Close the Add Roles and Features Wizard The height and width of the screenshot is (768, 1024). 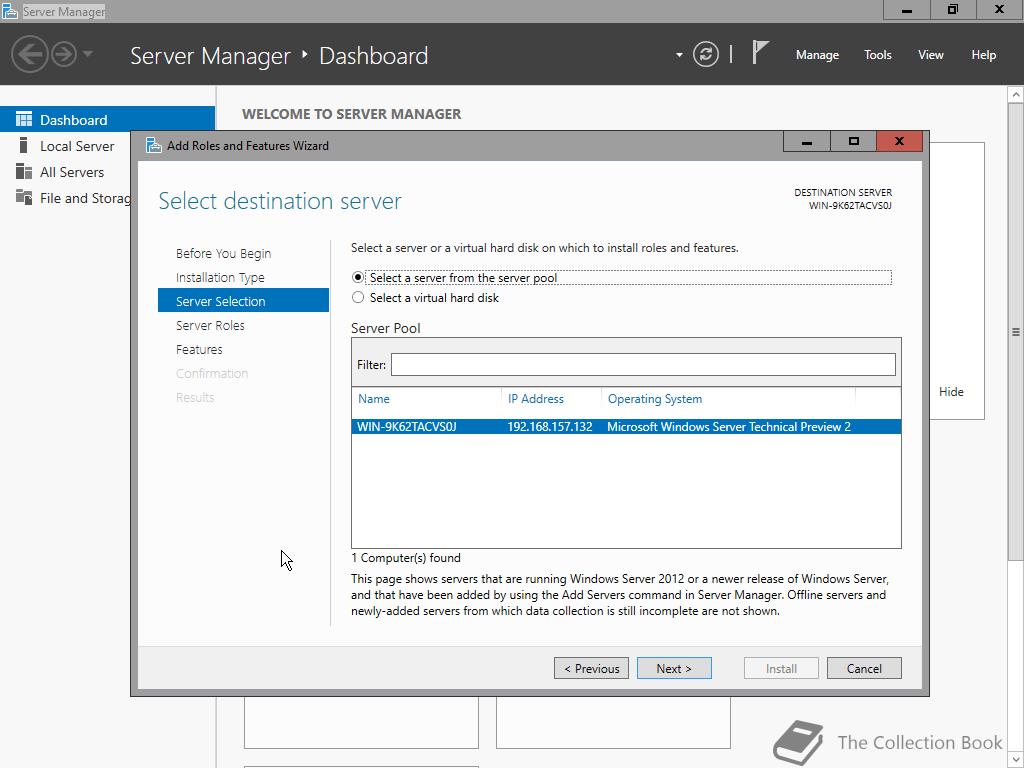pyautogui.click(x=899, y=141)
